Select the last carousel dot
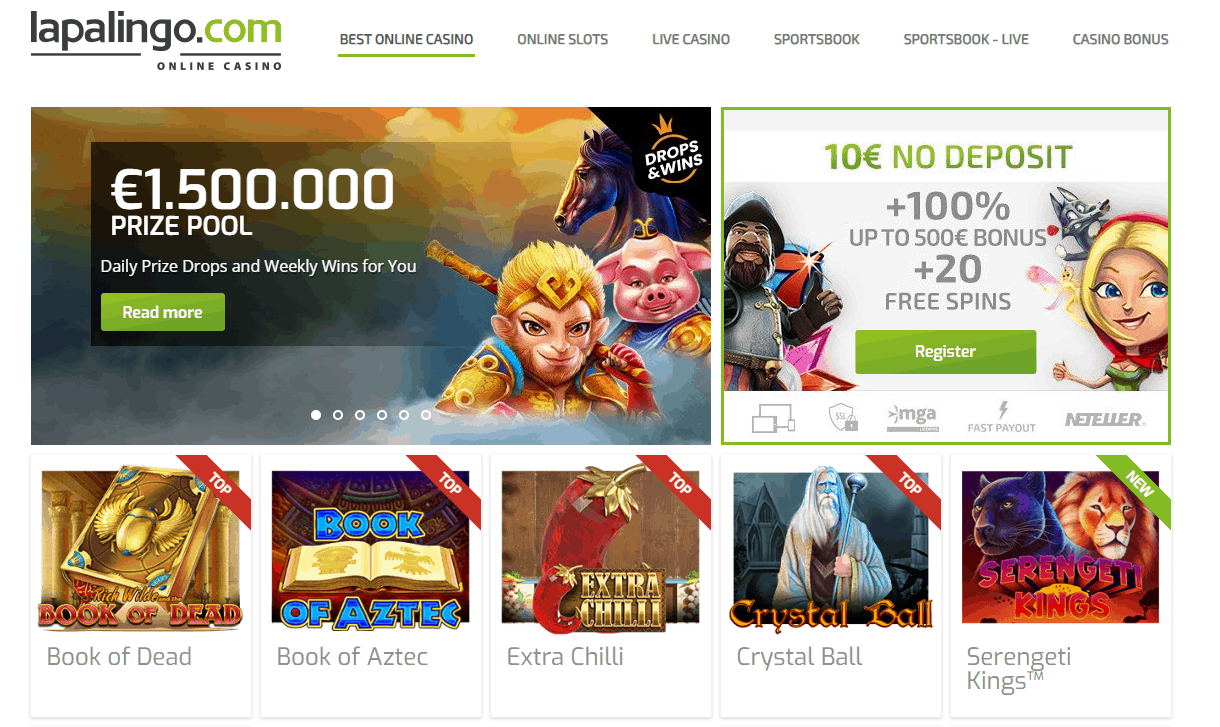The width and height of the screenshot is (1220, 727). point(426,414)
